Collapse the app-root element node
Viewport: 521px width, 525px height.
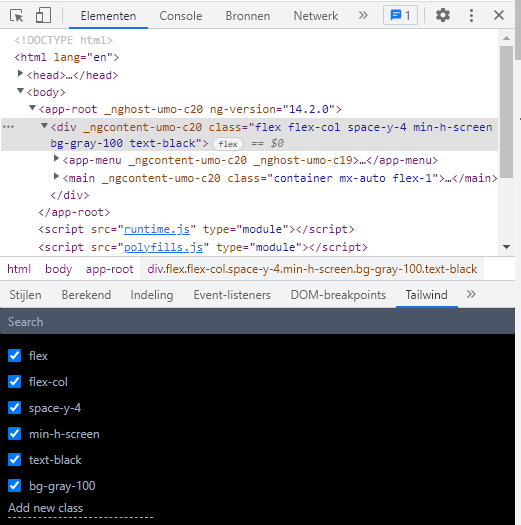tap(32, 108)
